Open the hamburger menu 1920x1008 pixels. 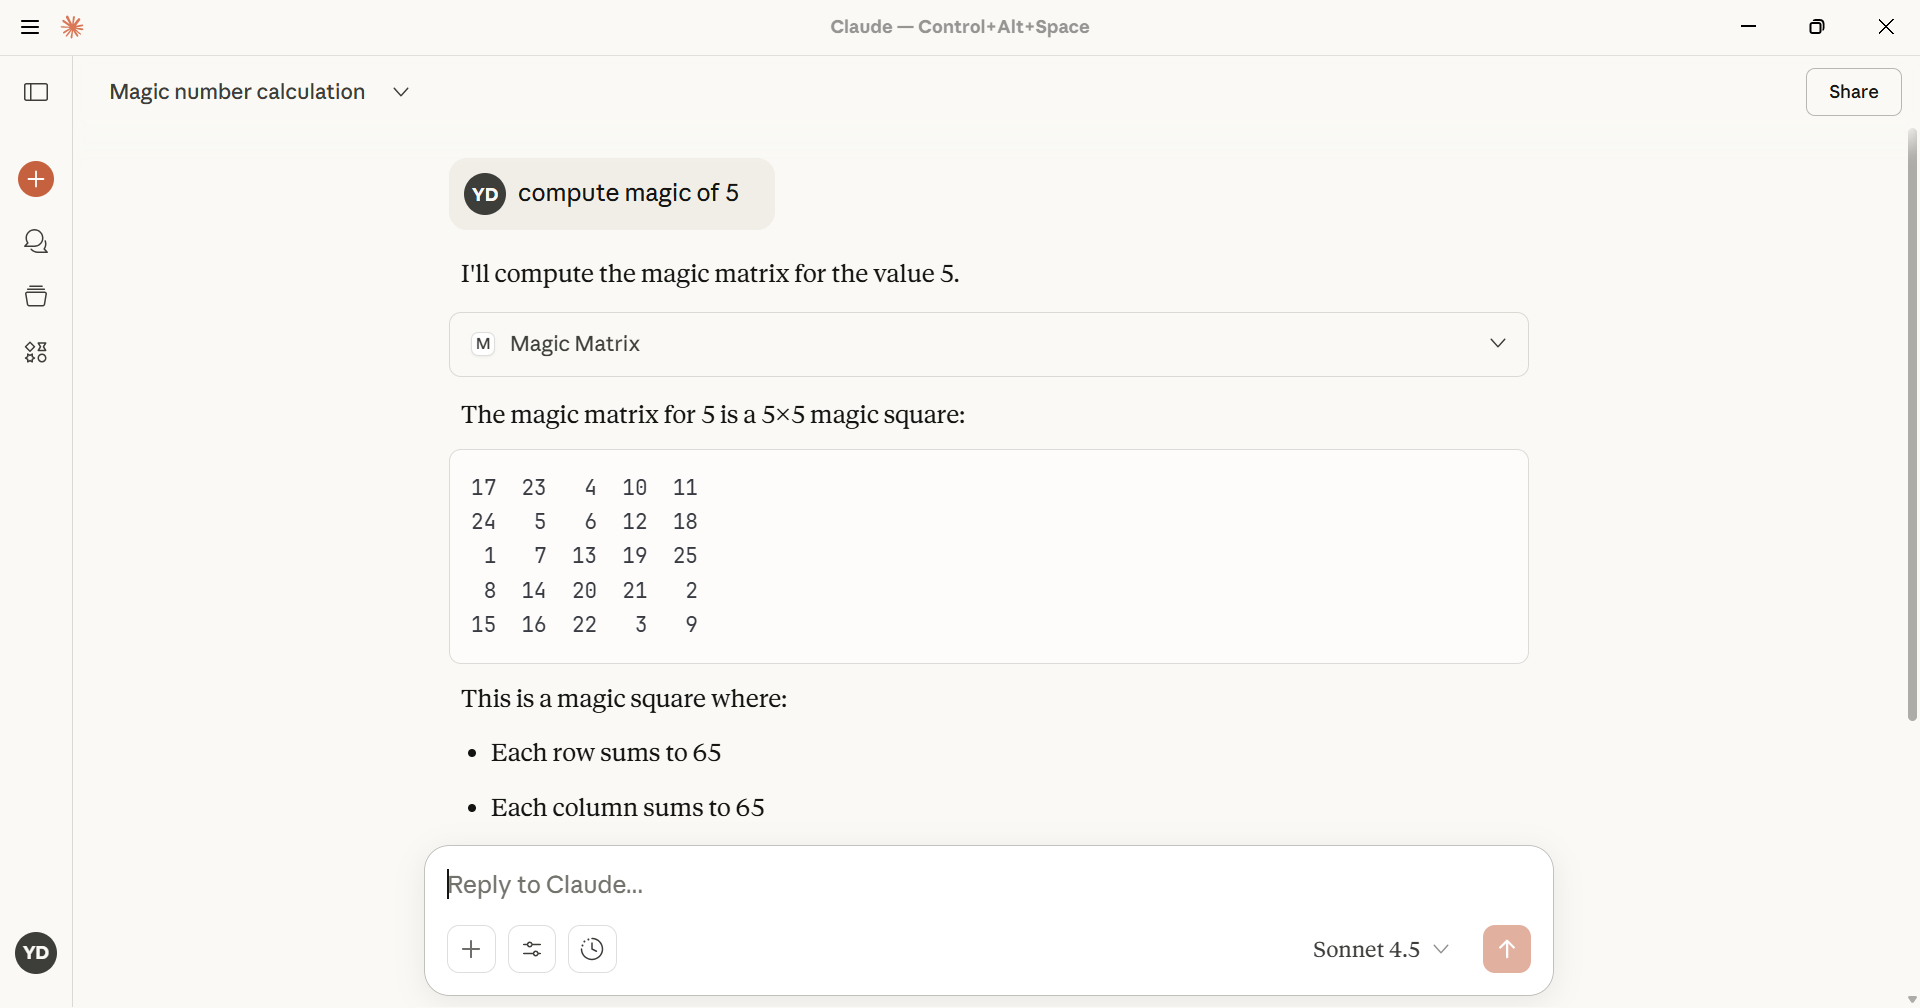click(30, 27)
